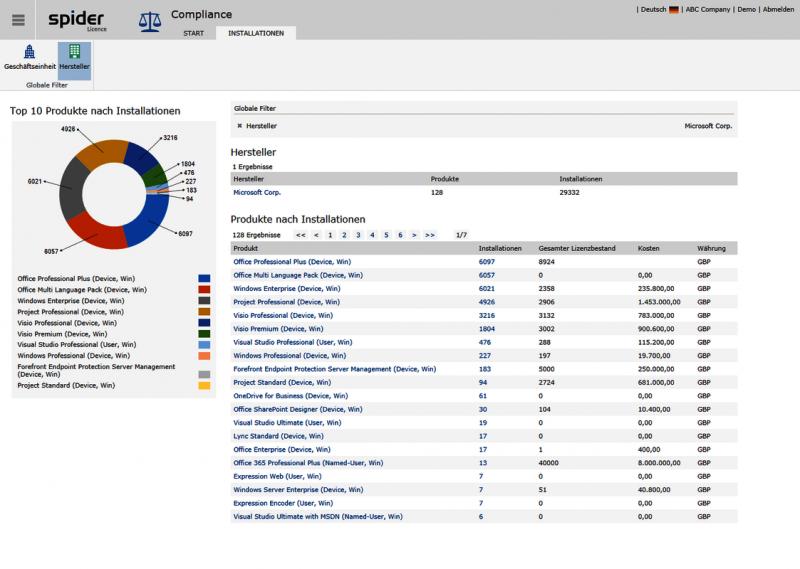Click installation count 4926 in table
The image size is (800, 569).
coord(486,302)
